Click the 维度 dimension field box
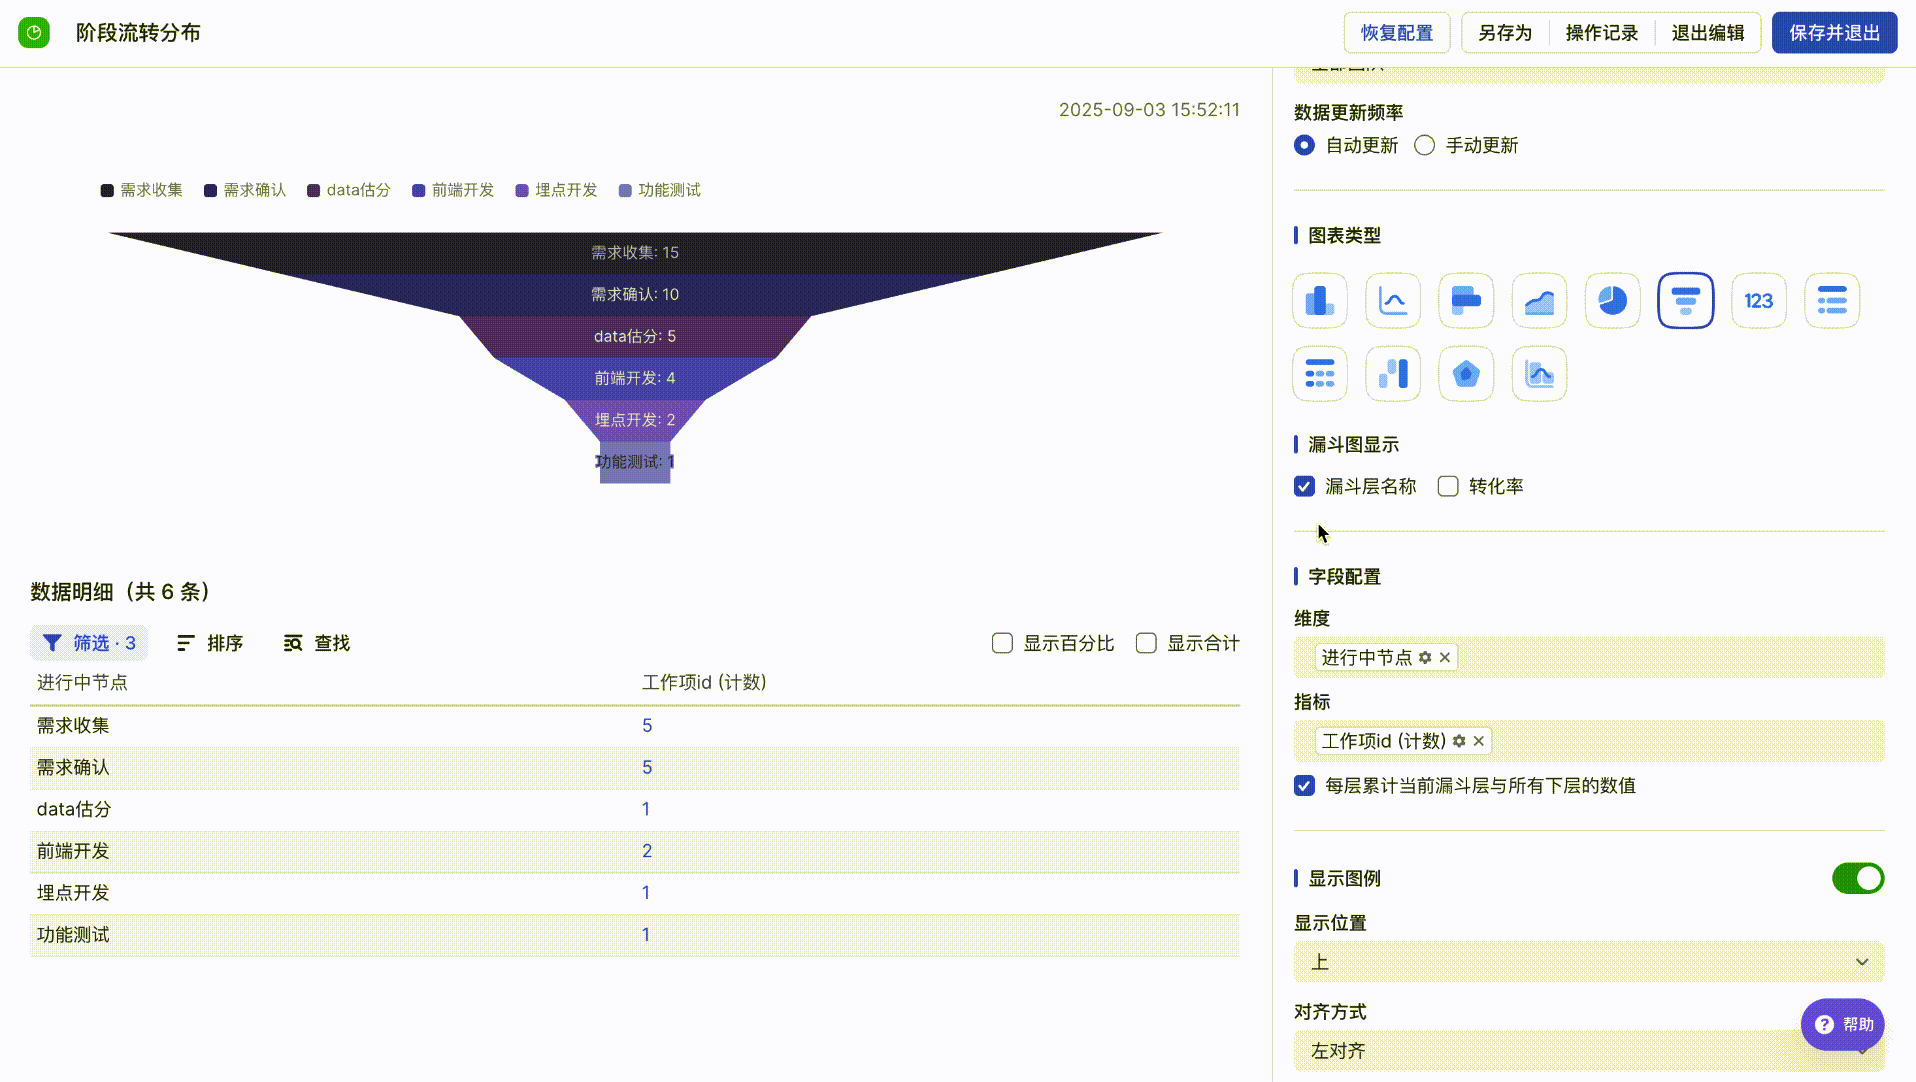 [1589, 657]
